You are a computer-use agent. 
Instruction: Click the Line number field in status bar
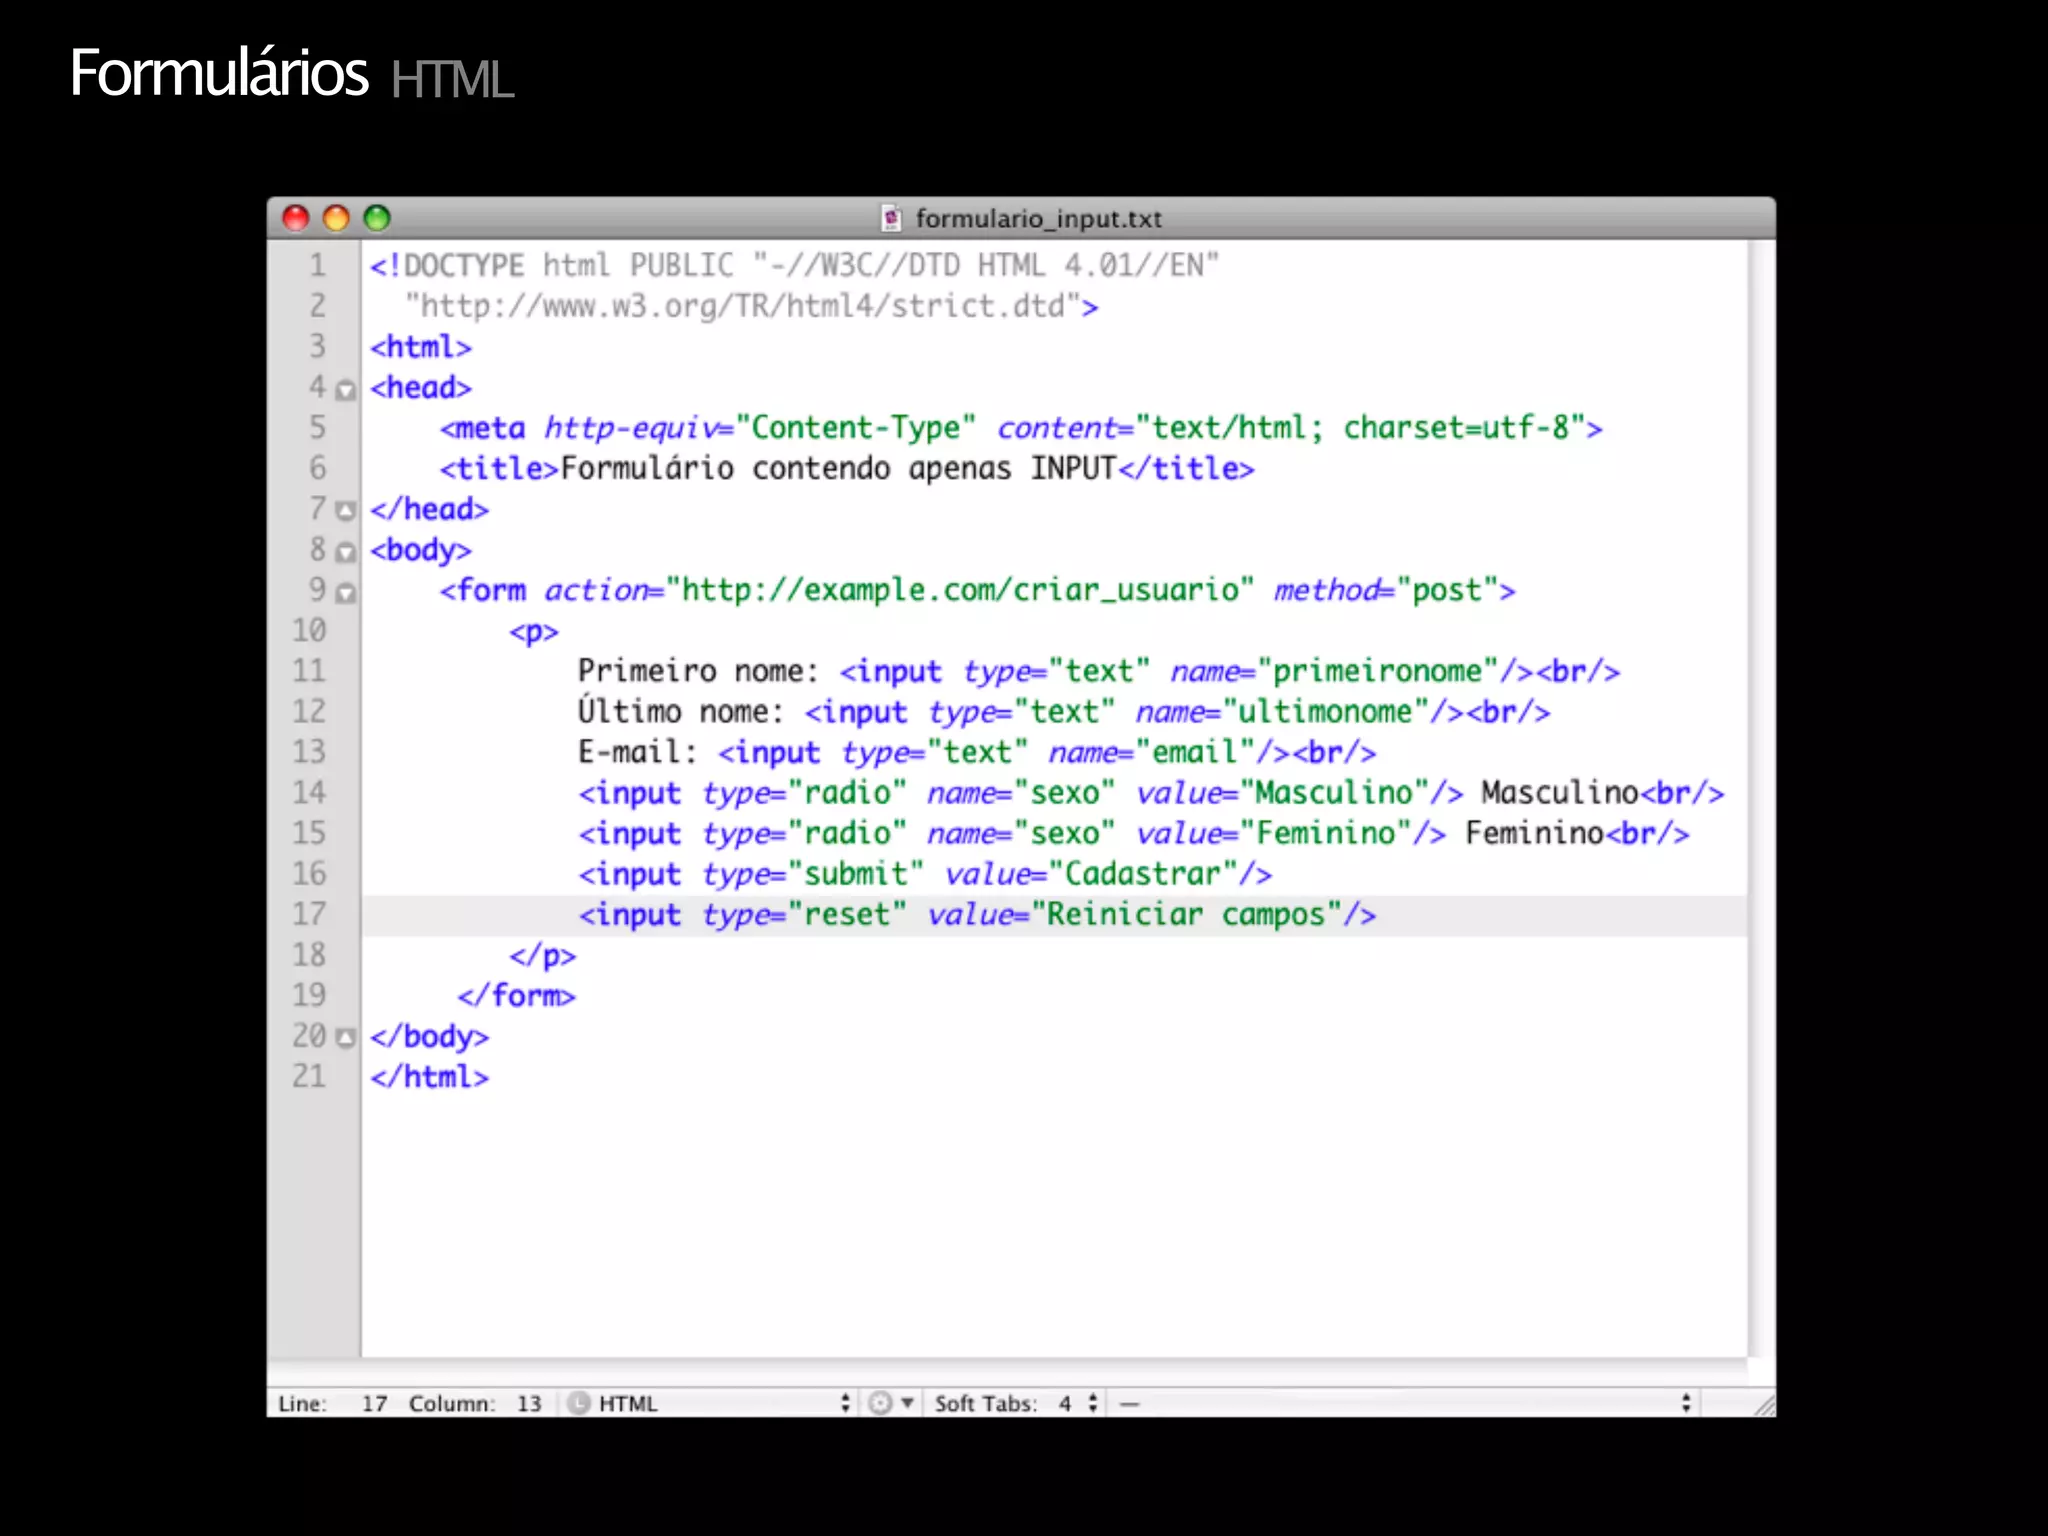(x=373, y=1403)
